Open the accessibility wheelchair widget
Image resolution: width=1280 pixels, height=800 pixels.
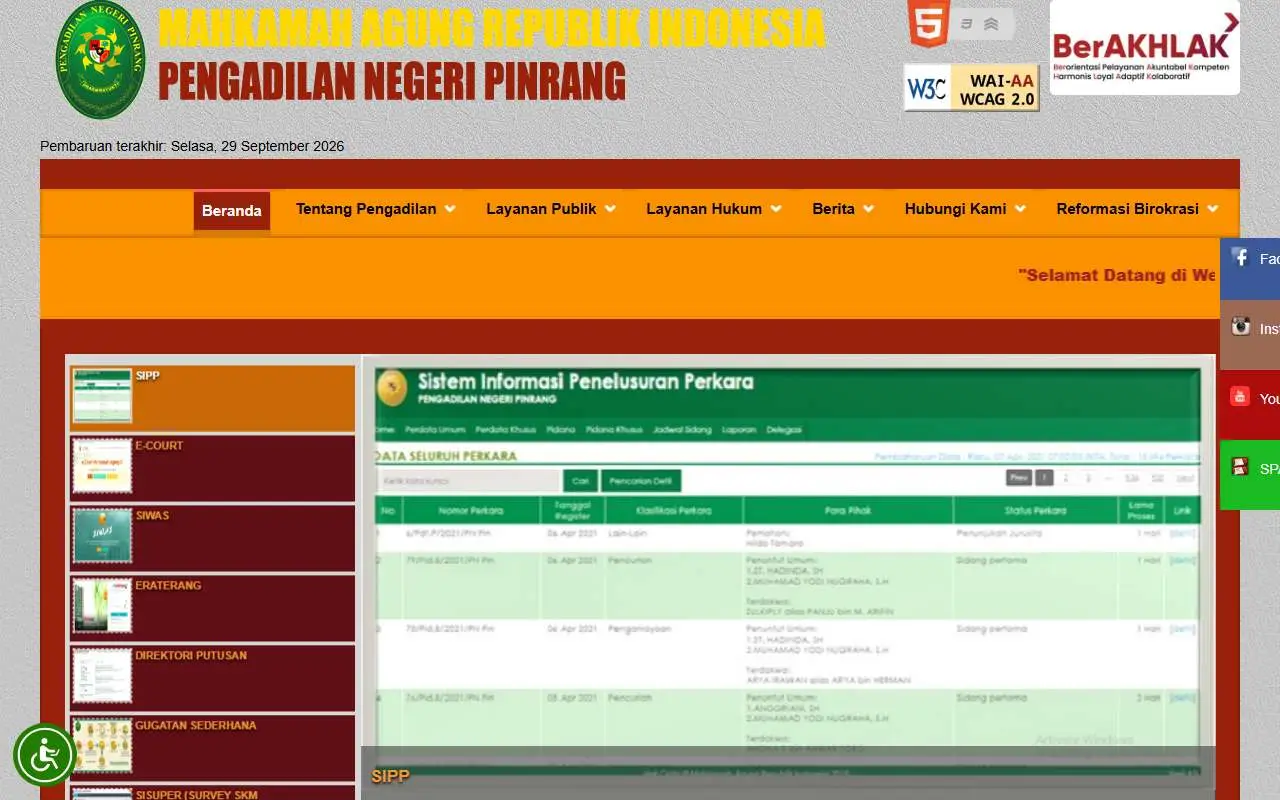[44, 755]
